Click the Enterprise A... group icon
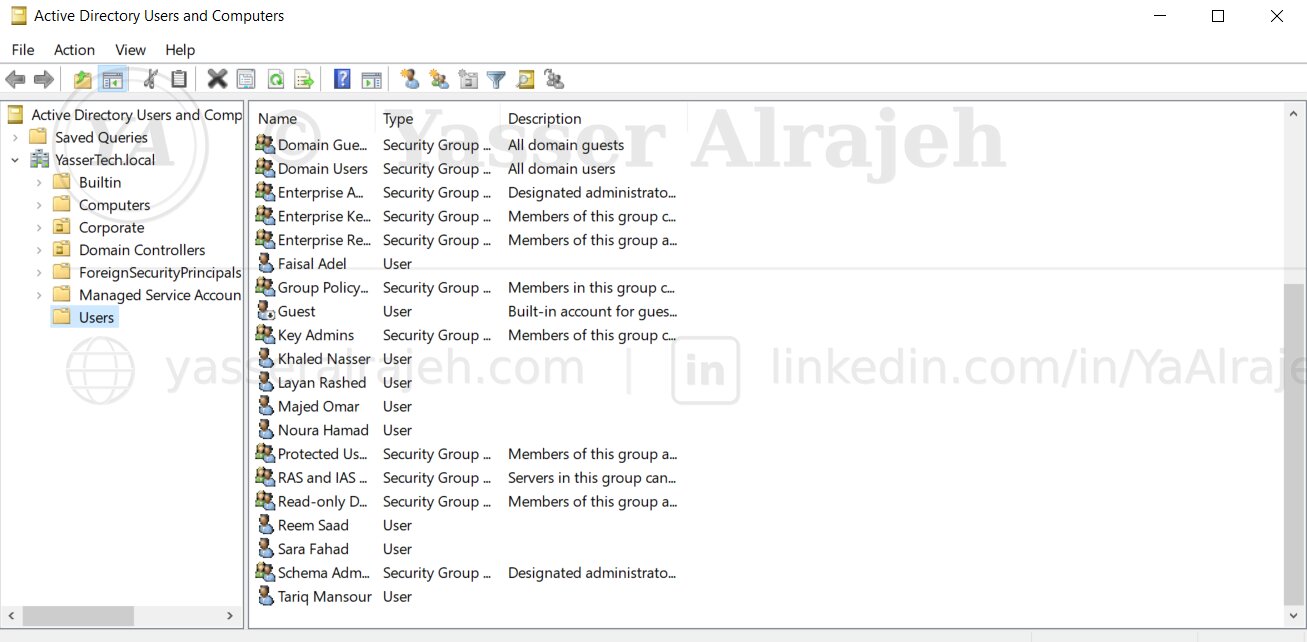Screen dimensions: 1307x642 [x=265, y=193]
